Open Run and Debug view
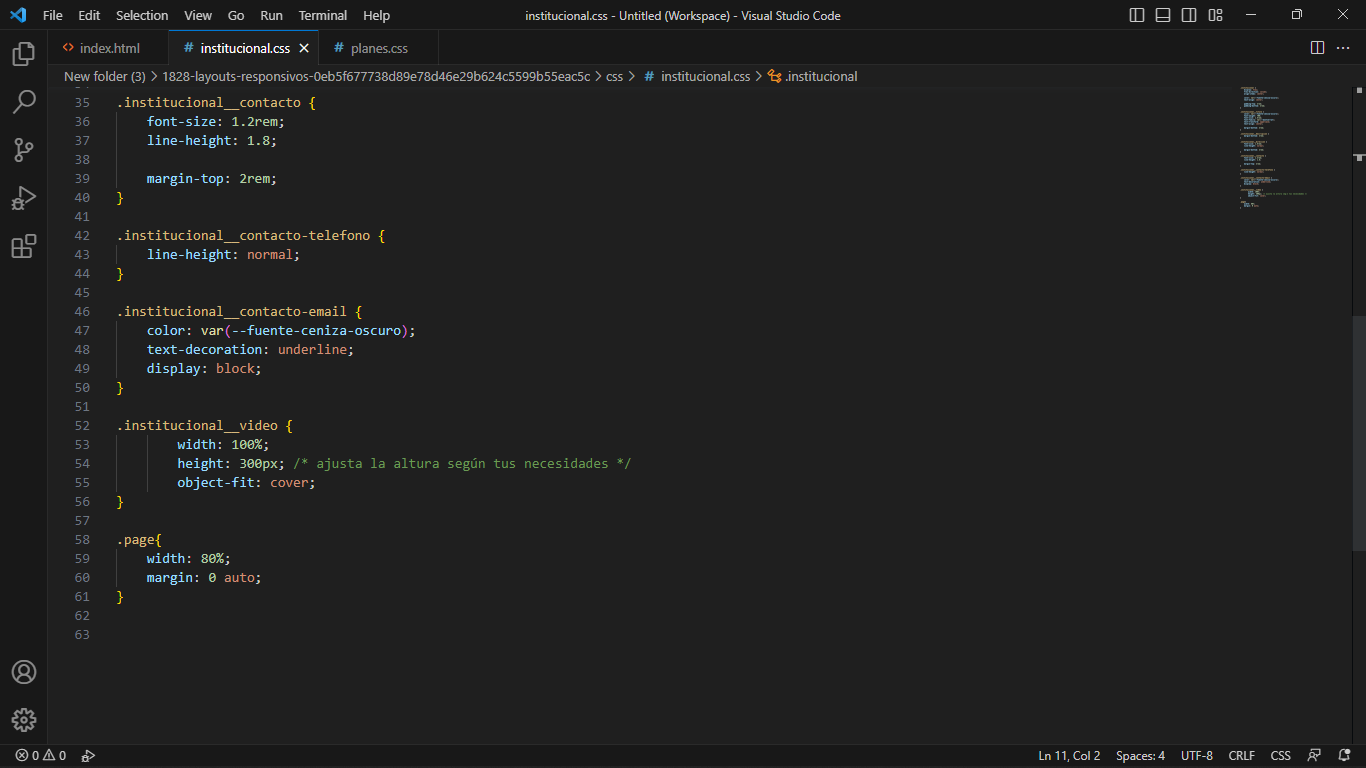The height and width of the screenshot is (768, 1366). tap(24, 198)
